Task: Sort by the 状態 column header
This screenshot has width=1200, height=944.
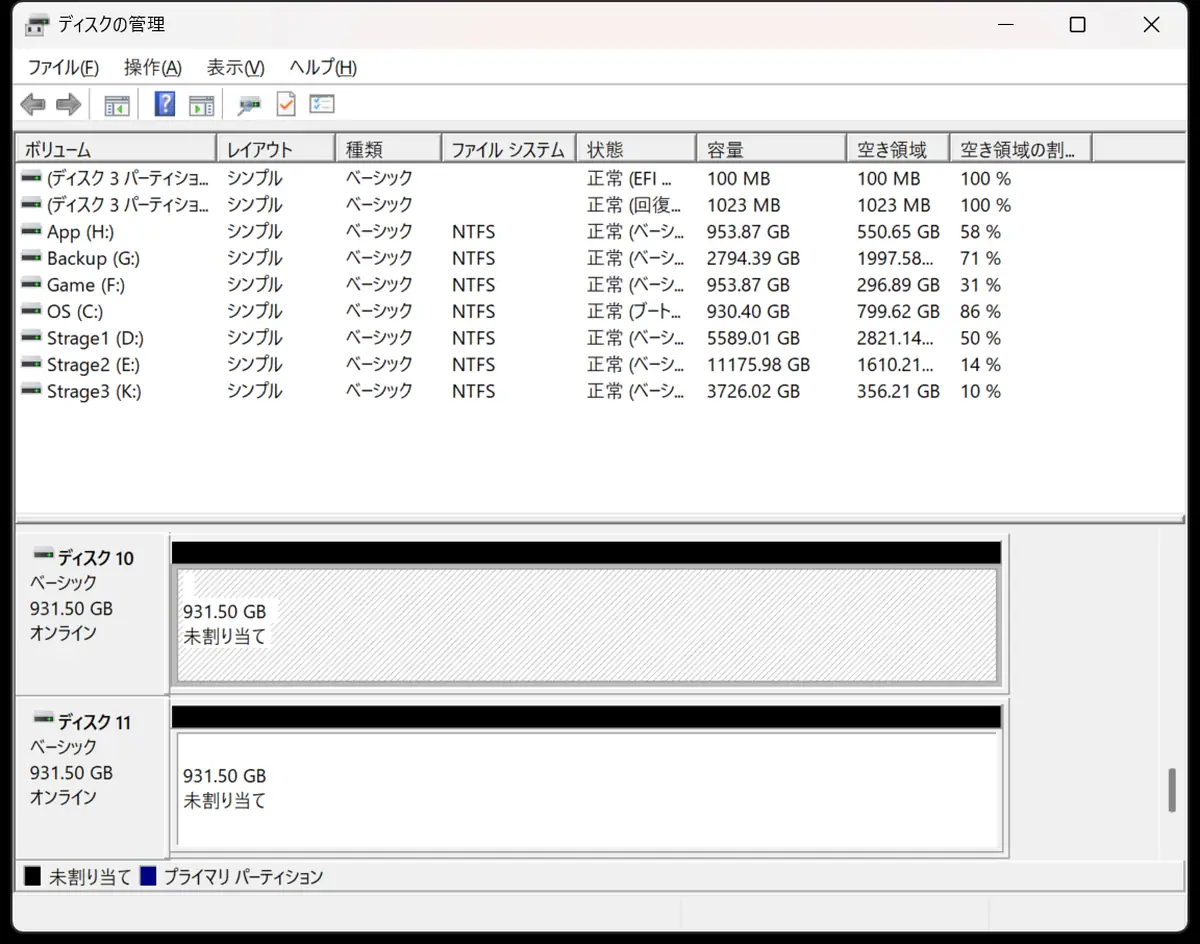Action: coord(636,149)
